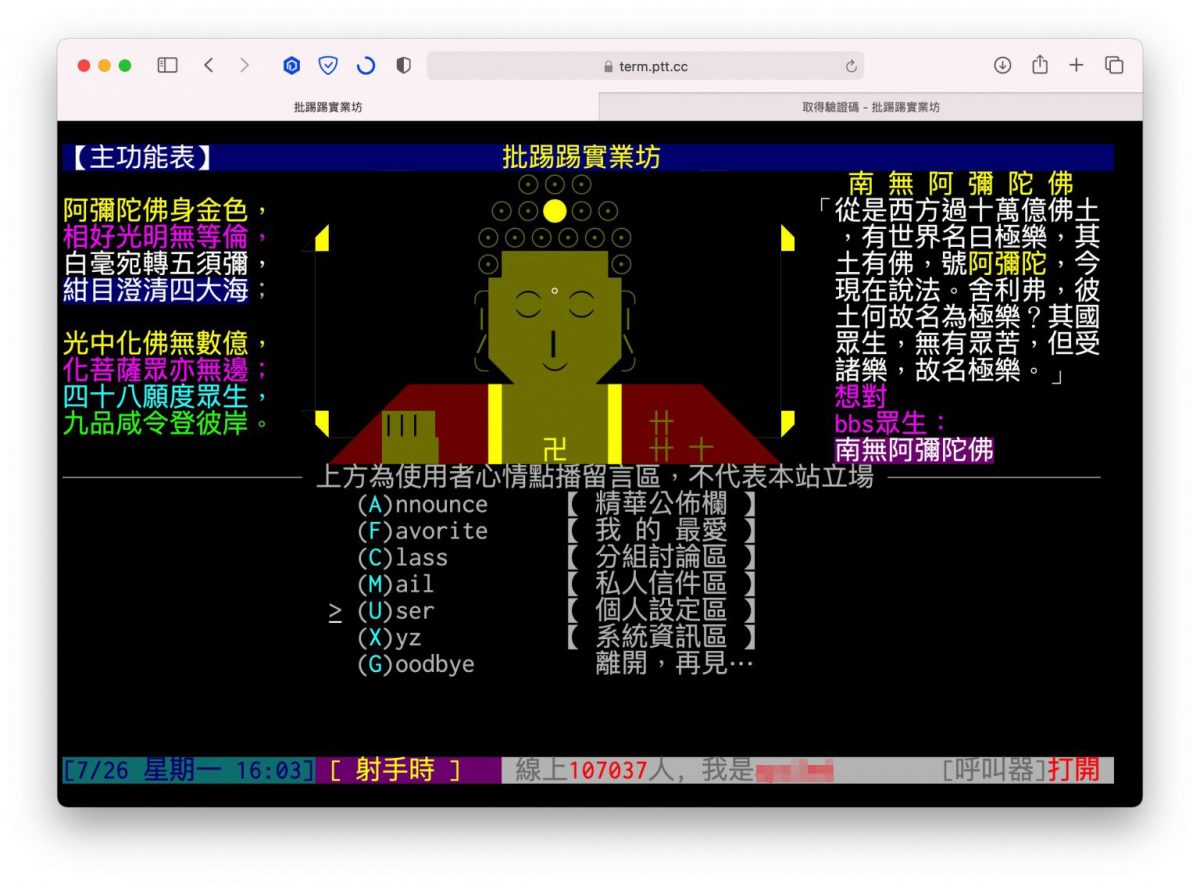The height and width of the screenshot is (883, 1200).
Task: Show Safari downloads
Action: click(x=1003, y=65)
